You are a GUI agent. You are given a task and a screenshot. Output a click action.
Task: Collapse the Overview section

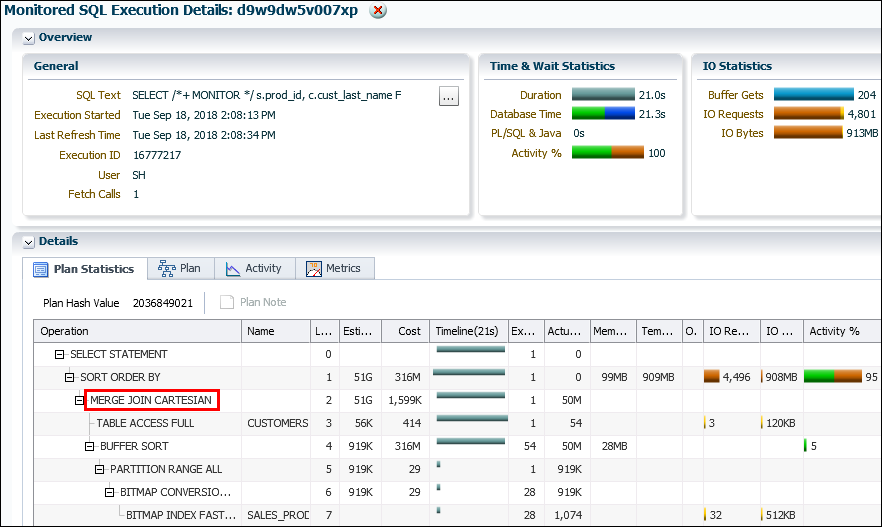(28, 38)
